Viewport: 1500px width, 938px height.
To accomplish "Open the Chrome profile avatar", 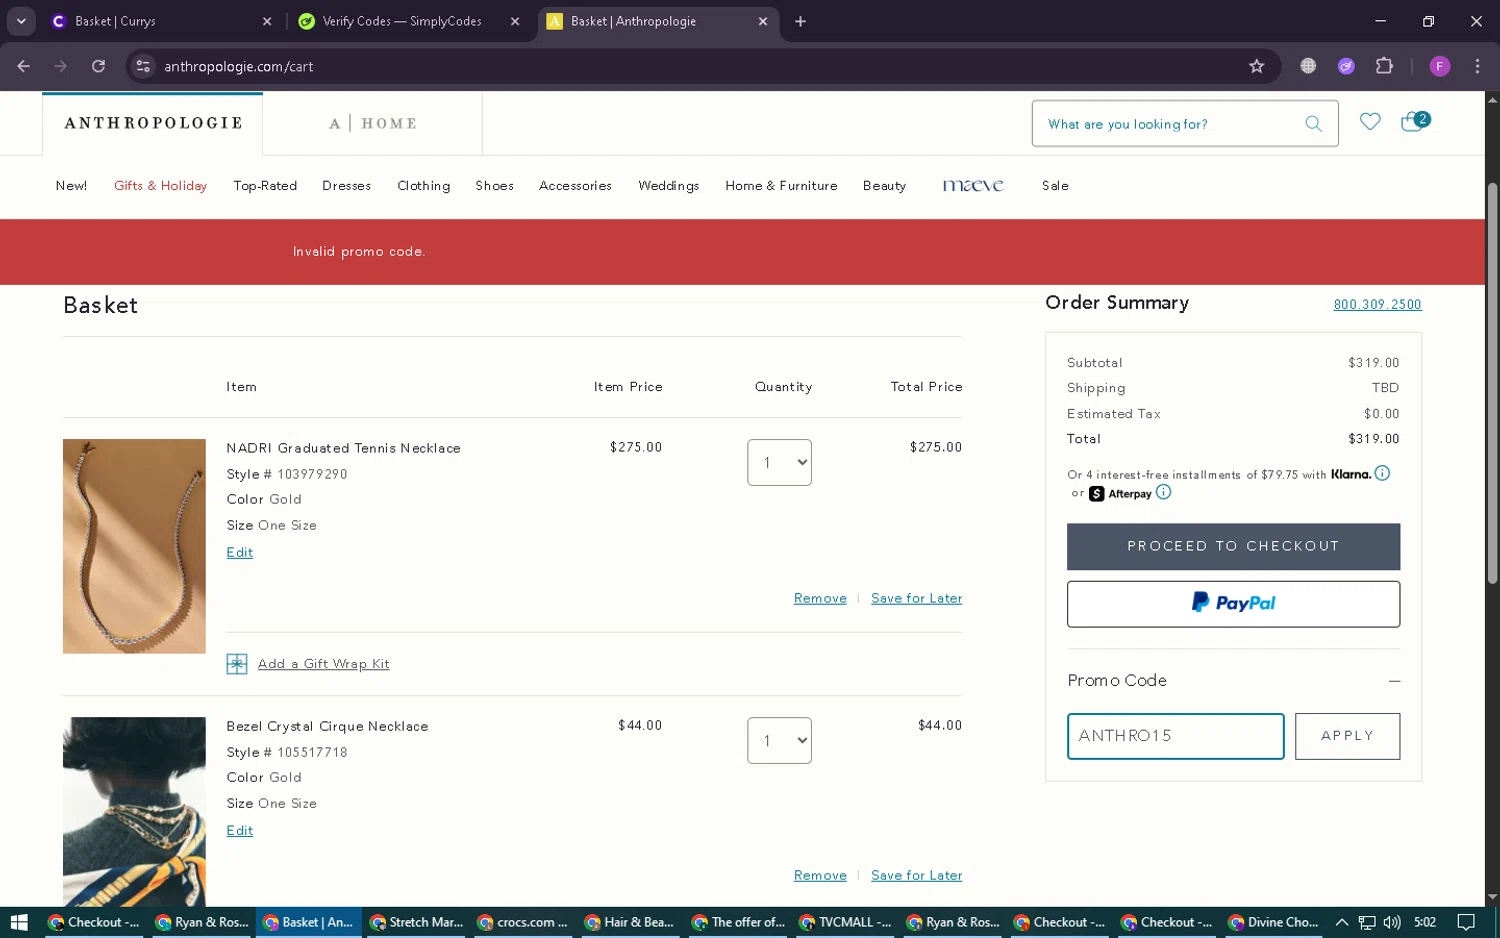I will [1440, 66].
